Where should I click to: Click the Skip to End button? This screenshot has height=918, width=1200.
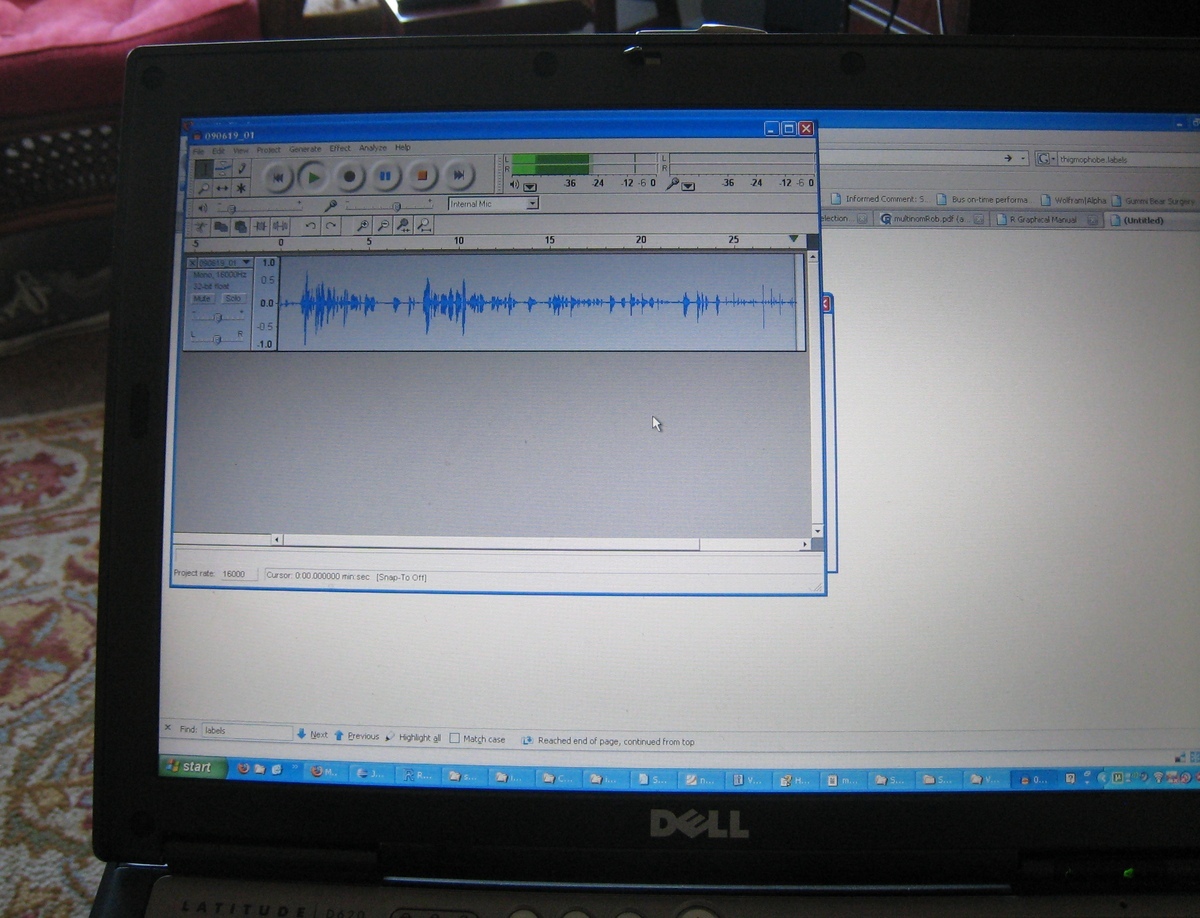click(458, 177)
